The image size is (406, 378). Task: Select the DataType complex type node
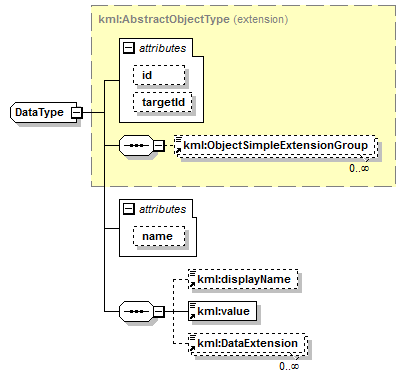pyautogui.click(x=44, y=113)
